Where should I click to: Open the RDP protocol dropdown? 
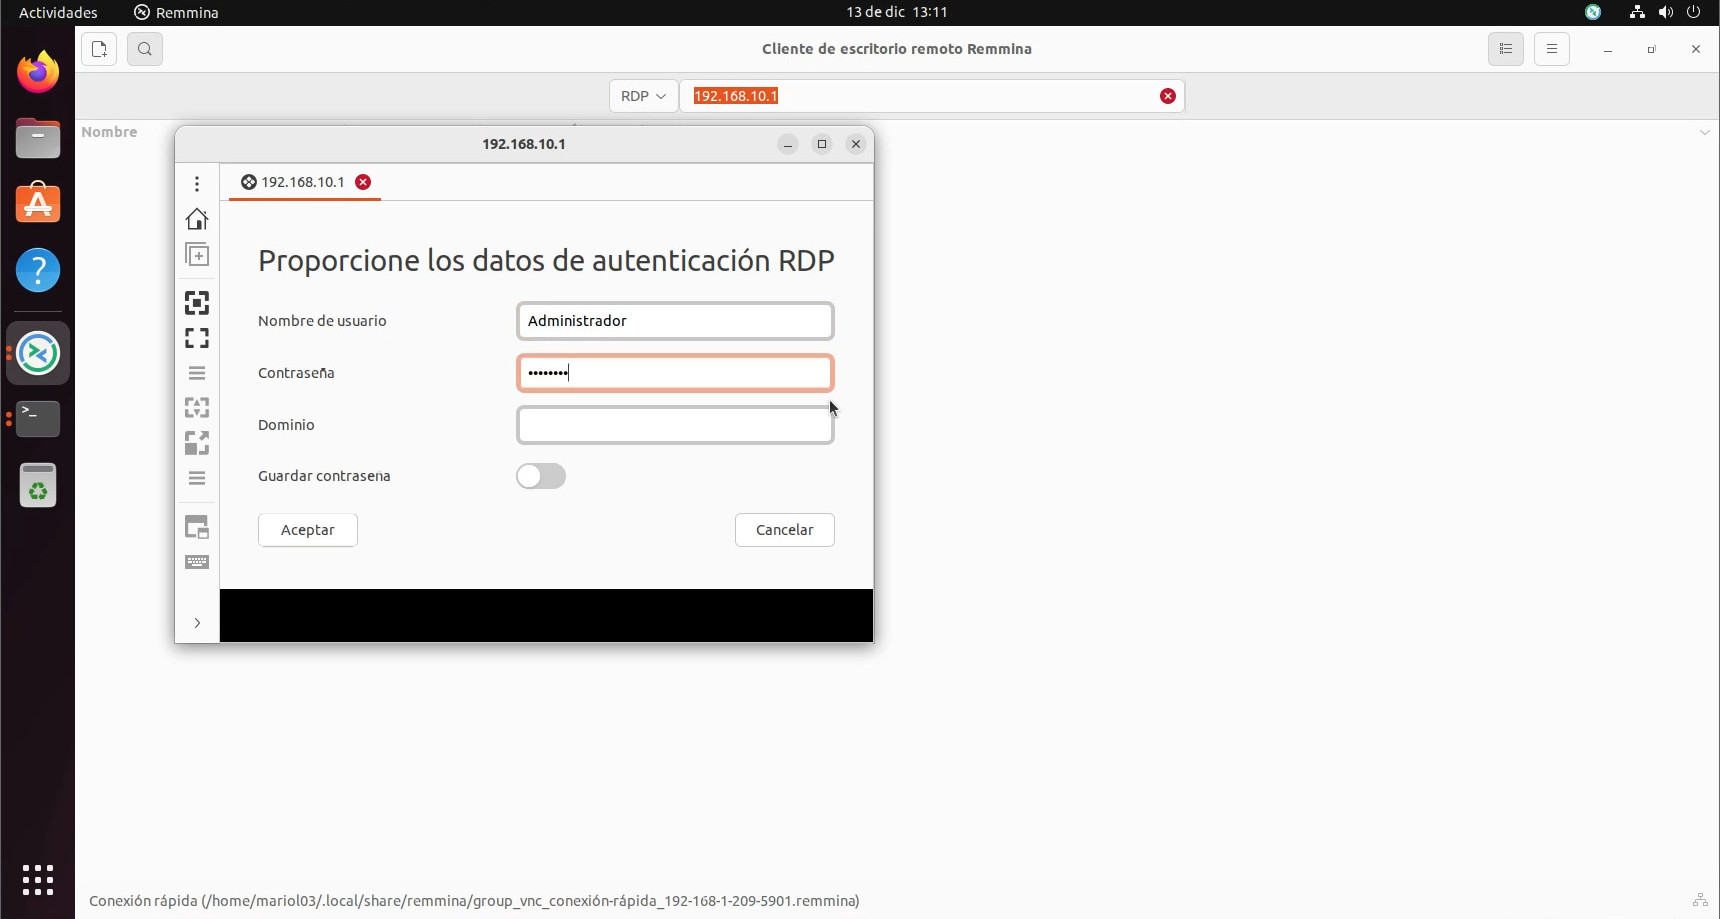[643, 96]
